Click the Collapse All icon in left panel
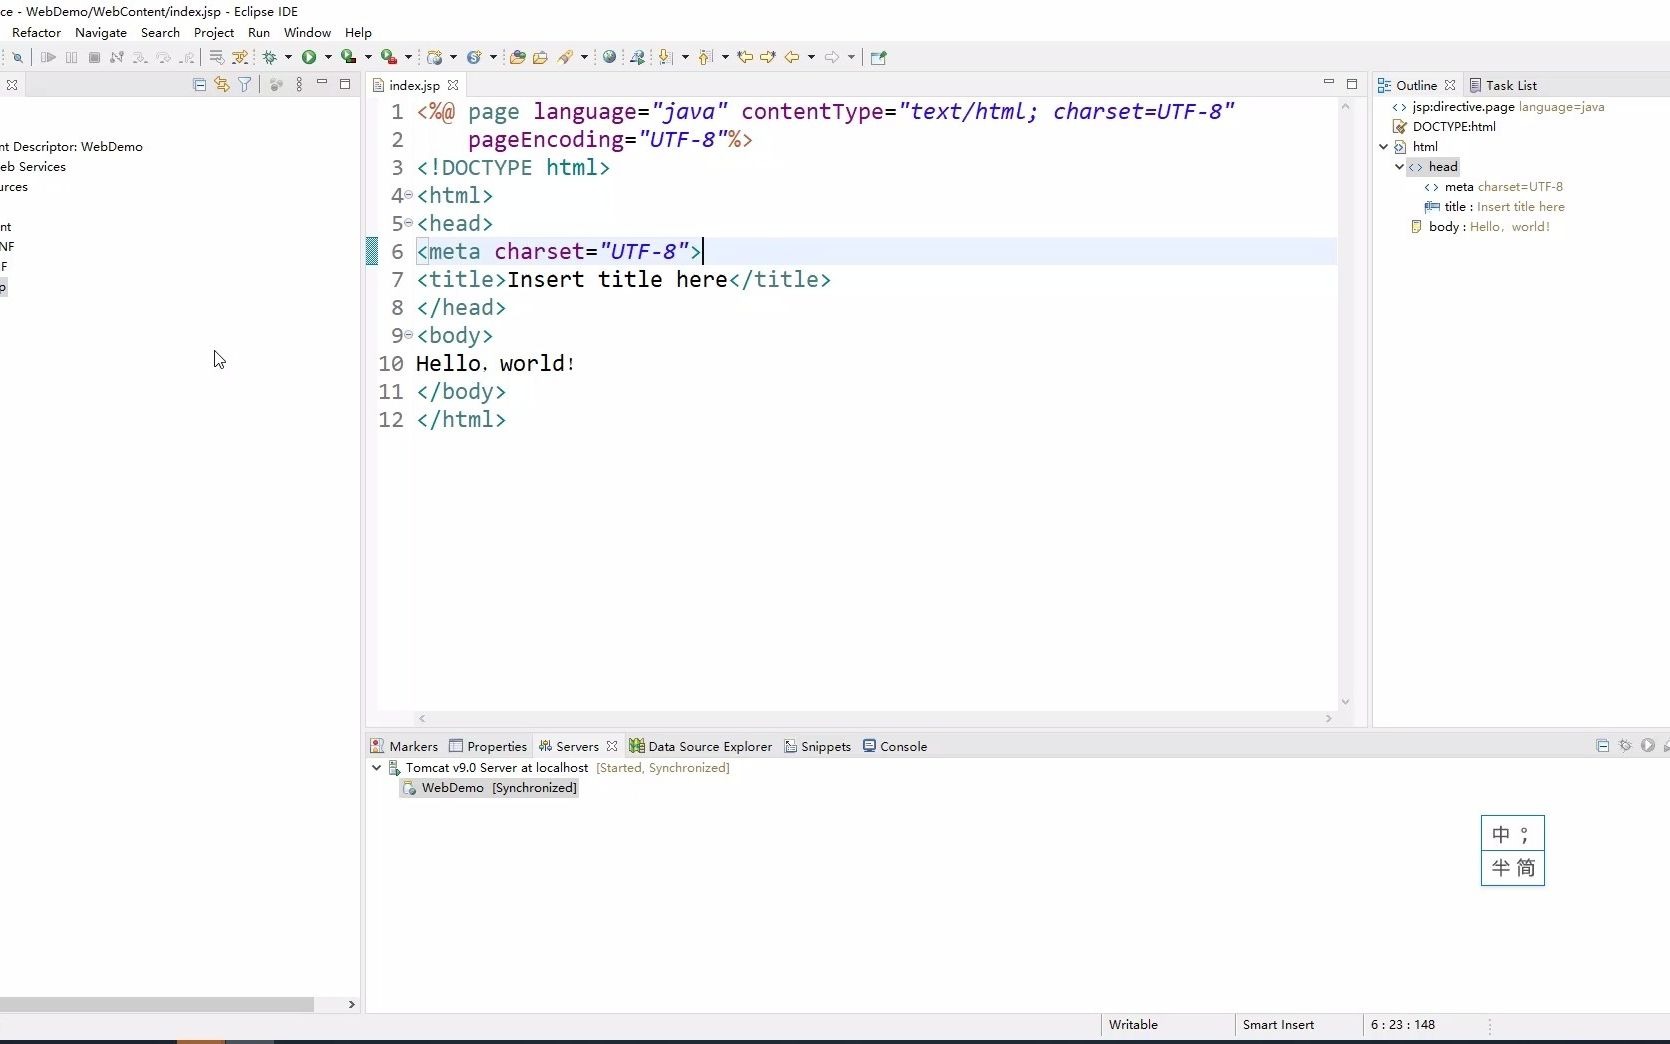 click(199, 85)
